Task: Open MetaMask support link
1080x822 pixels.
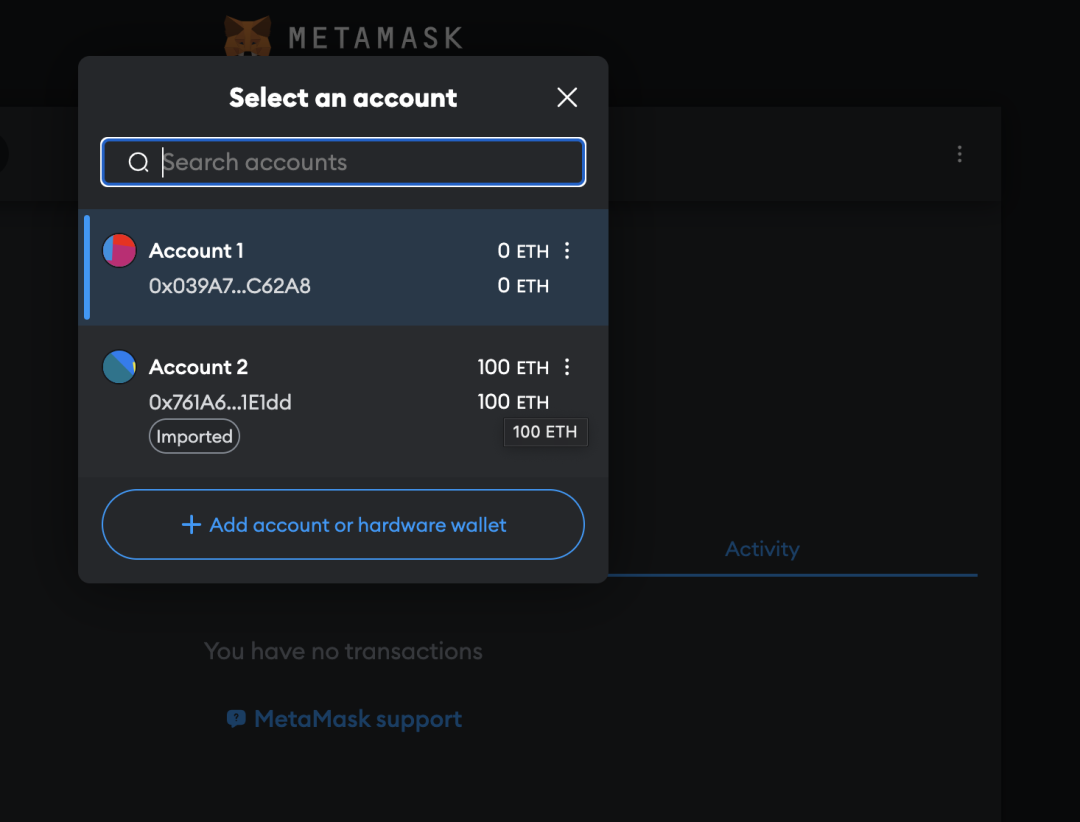Action: (x=358, y=719)
